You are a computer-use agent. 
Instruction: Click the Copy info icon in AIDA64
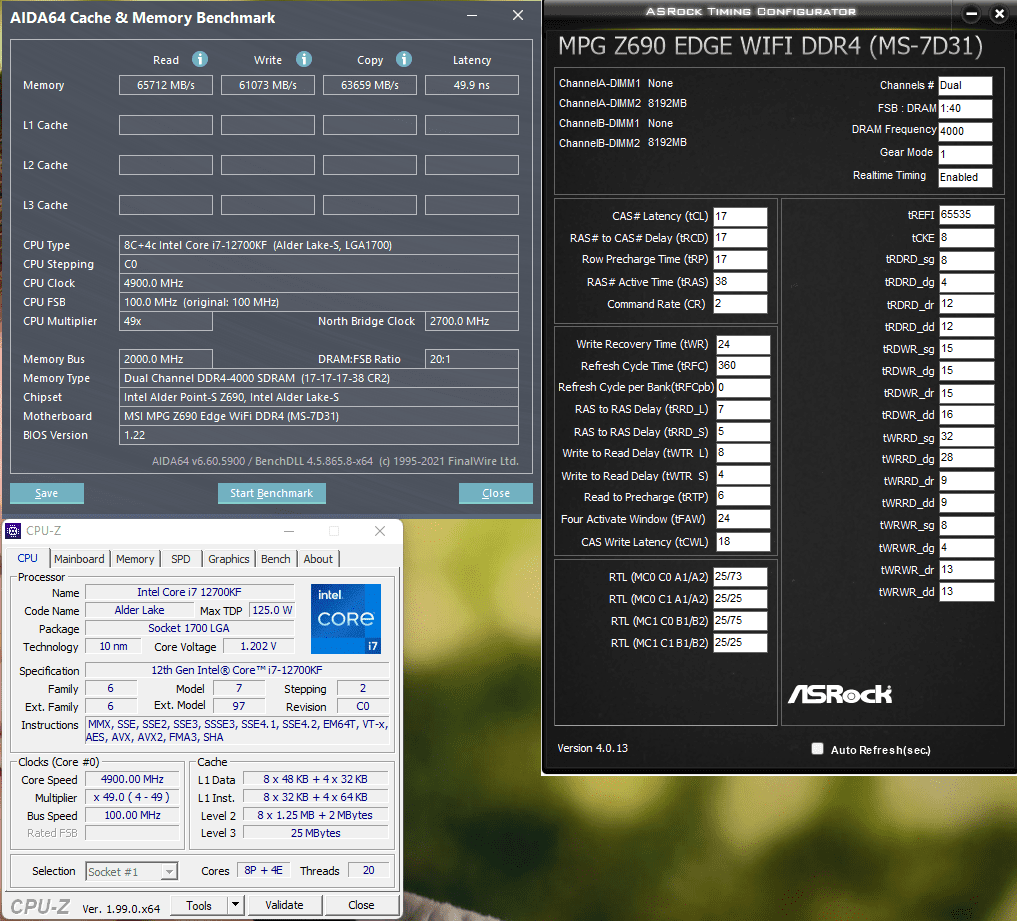[403, 60]
